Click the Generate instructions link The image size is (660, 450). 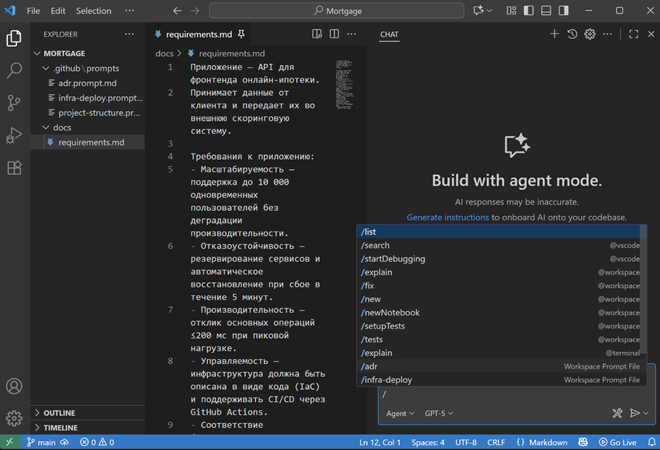[x=448, y=217]
